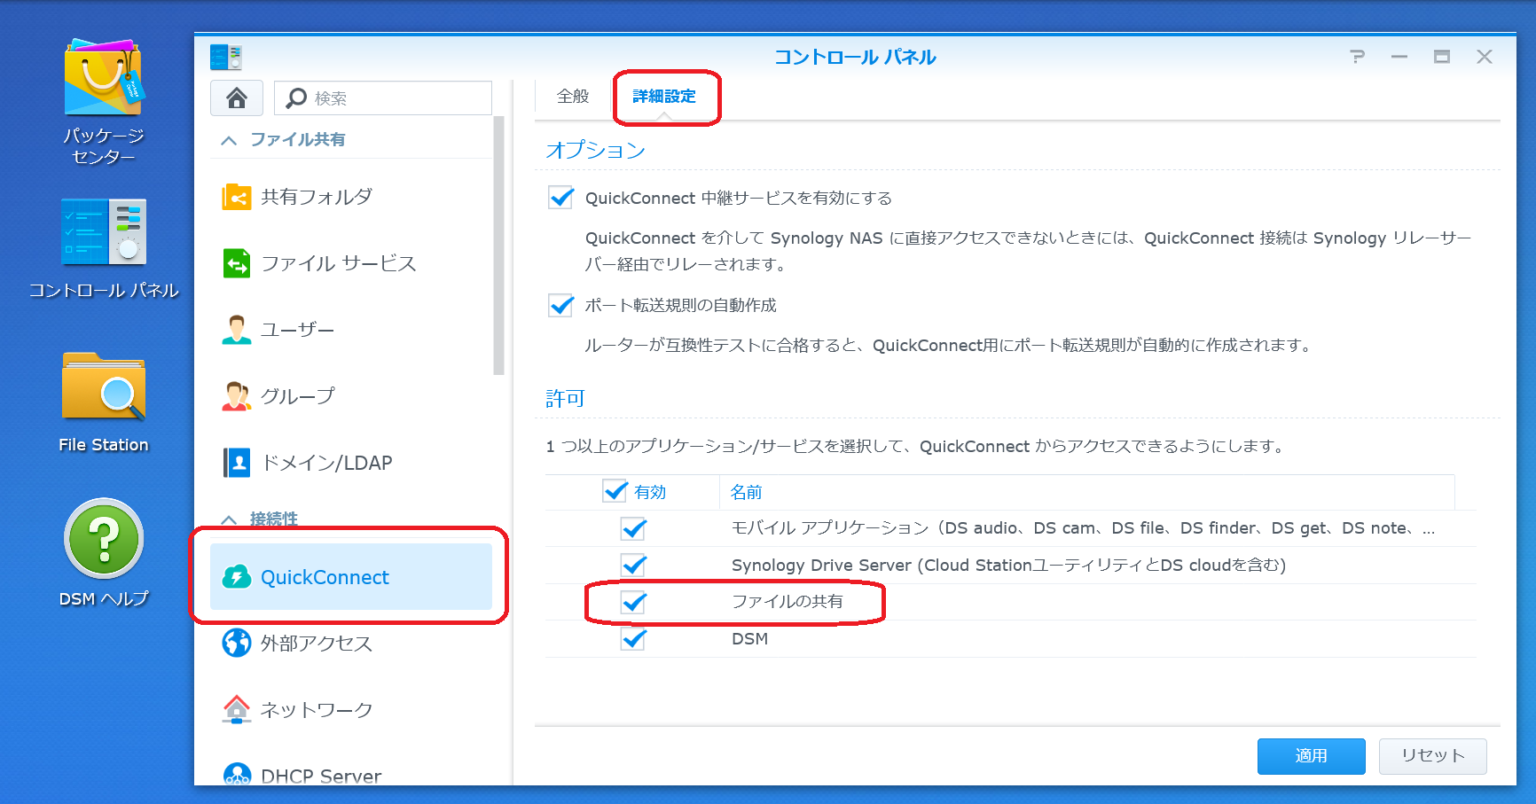Viewport: 1536px width, 804px height.
Task: Open the ユーザー settings icon
Action: click(x=300, y=329)
